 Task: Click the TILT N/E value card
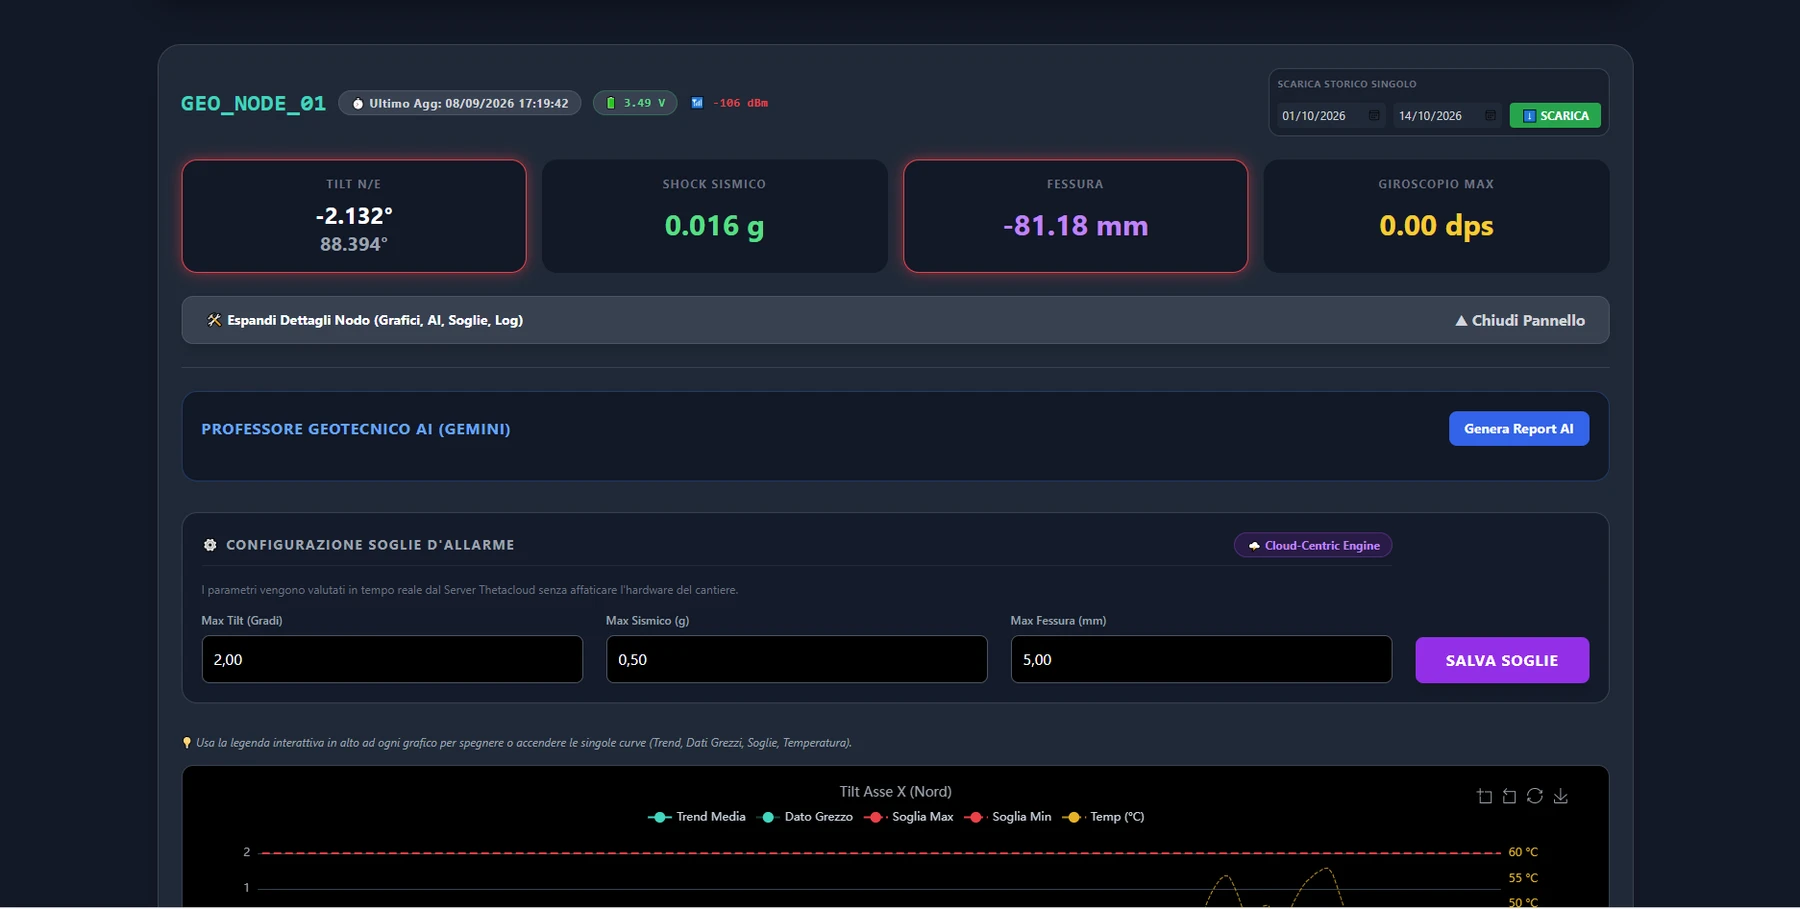point(354,216)
